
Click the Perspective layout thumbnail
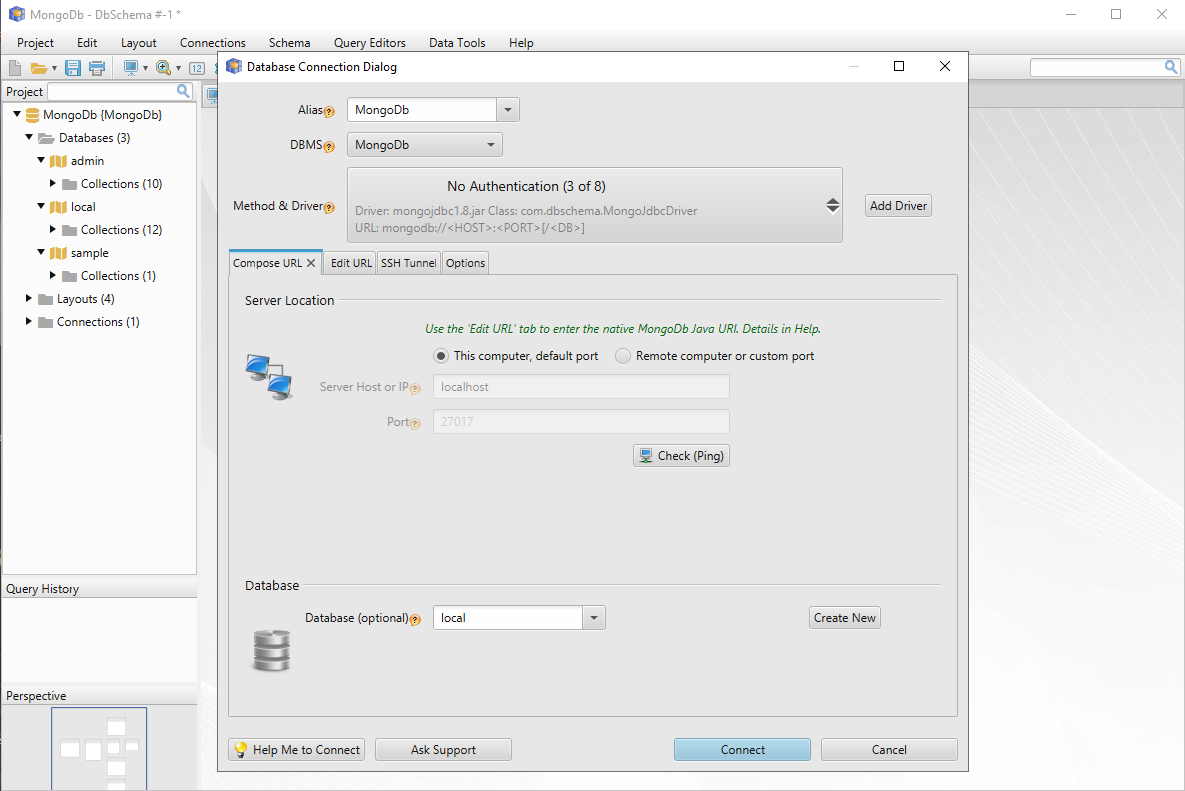99,749
